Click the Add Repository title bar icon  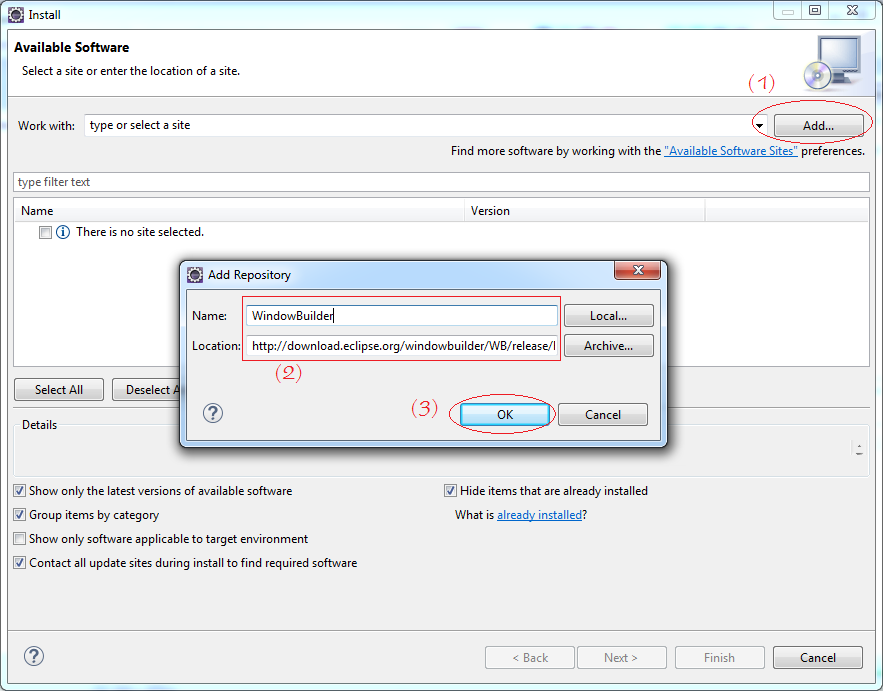[195, 275]
